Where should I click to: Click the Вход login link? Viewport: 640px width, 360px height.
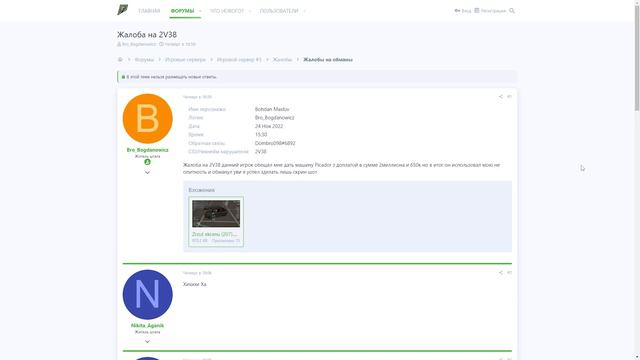(463, 11)
